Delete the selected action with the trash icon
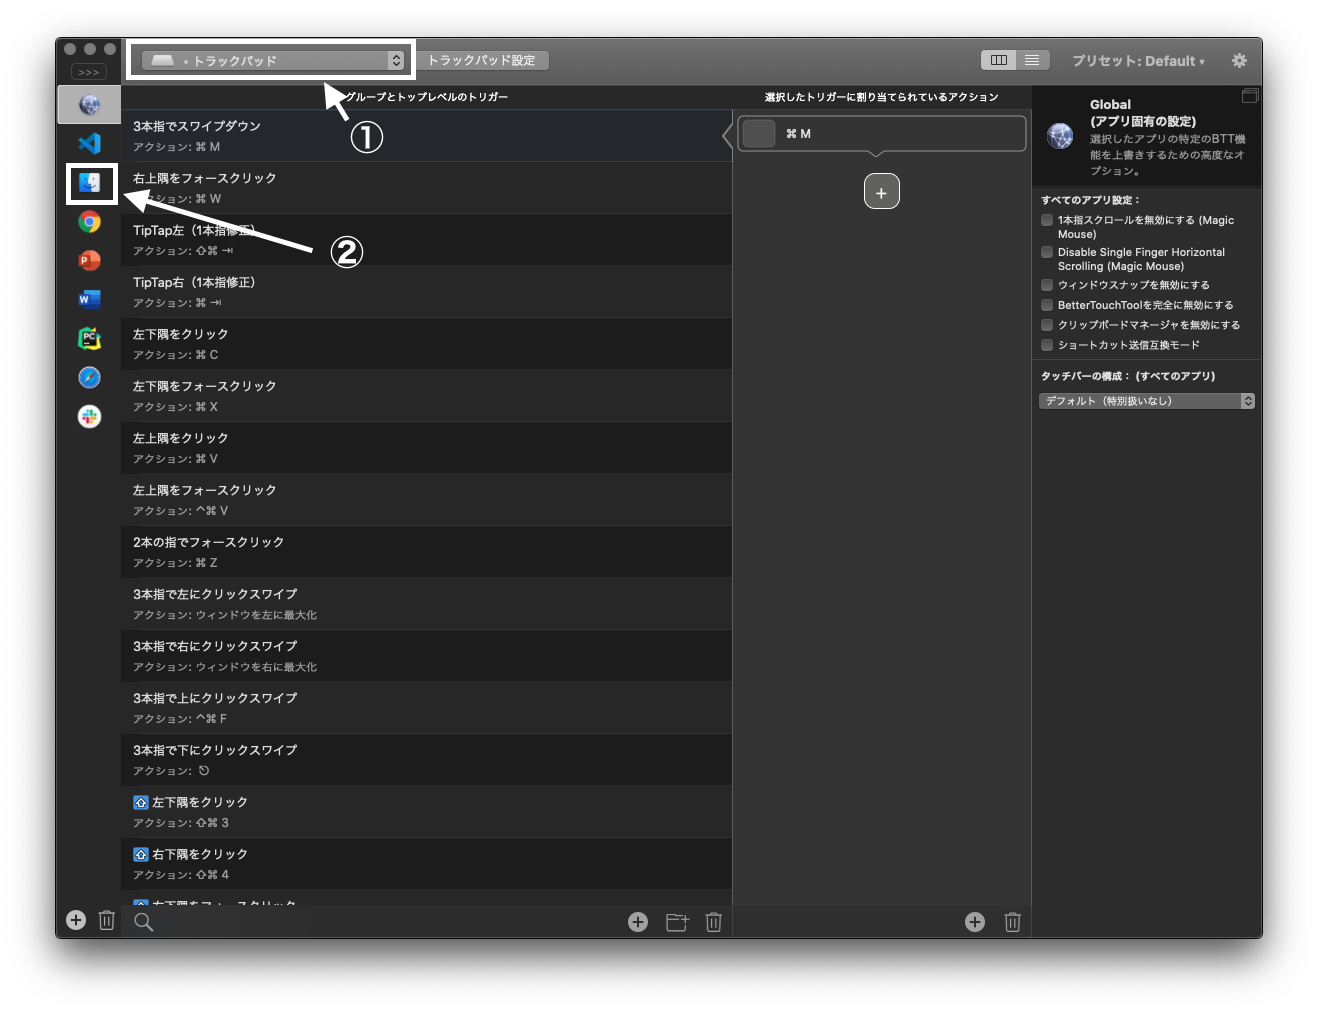1318x1012 pixels. coord(1012,922)
